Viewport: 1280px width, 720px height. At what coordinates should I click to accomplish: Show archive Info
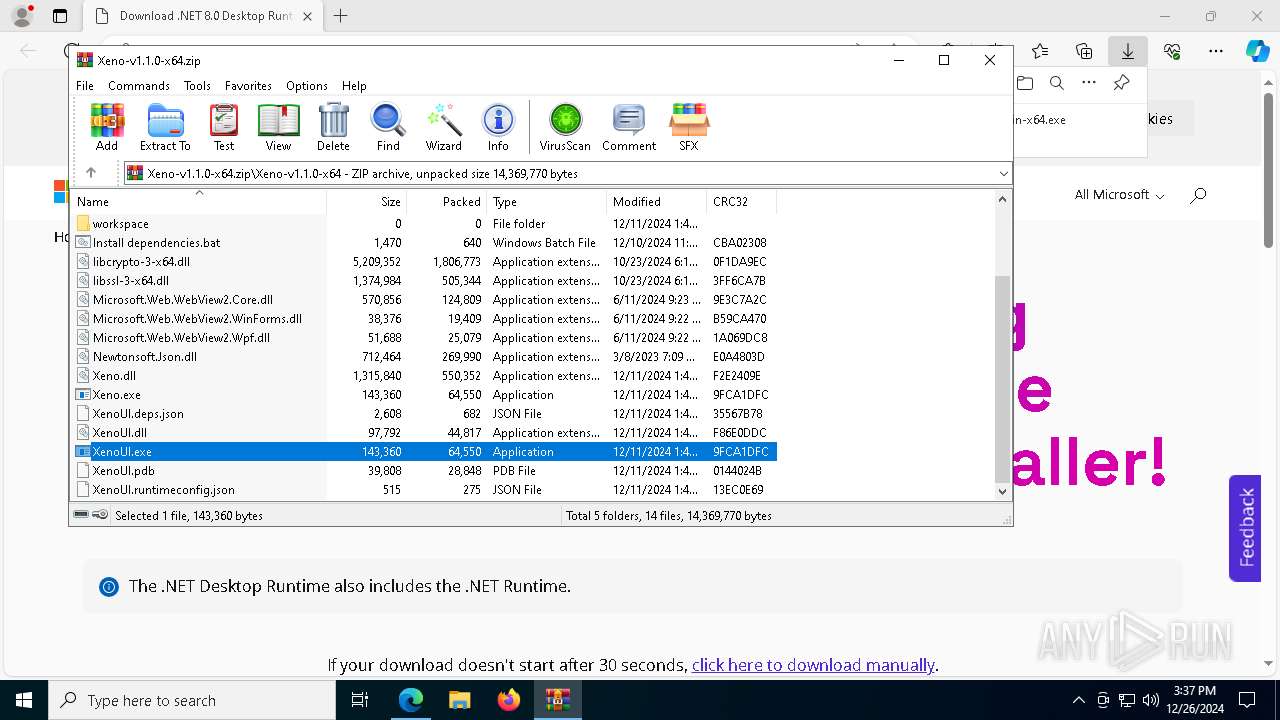click(x=498, y=127)
